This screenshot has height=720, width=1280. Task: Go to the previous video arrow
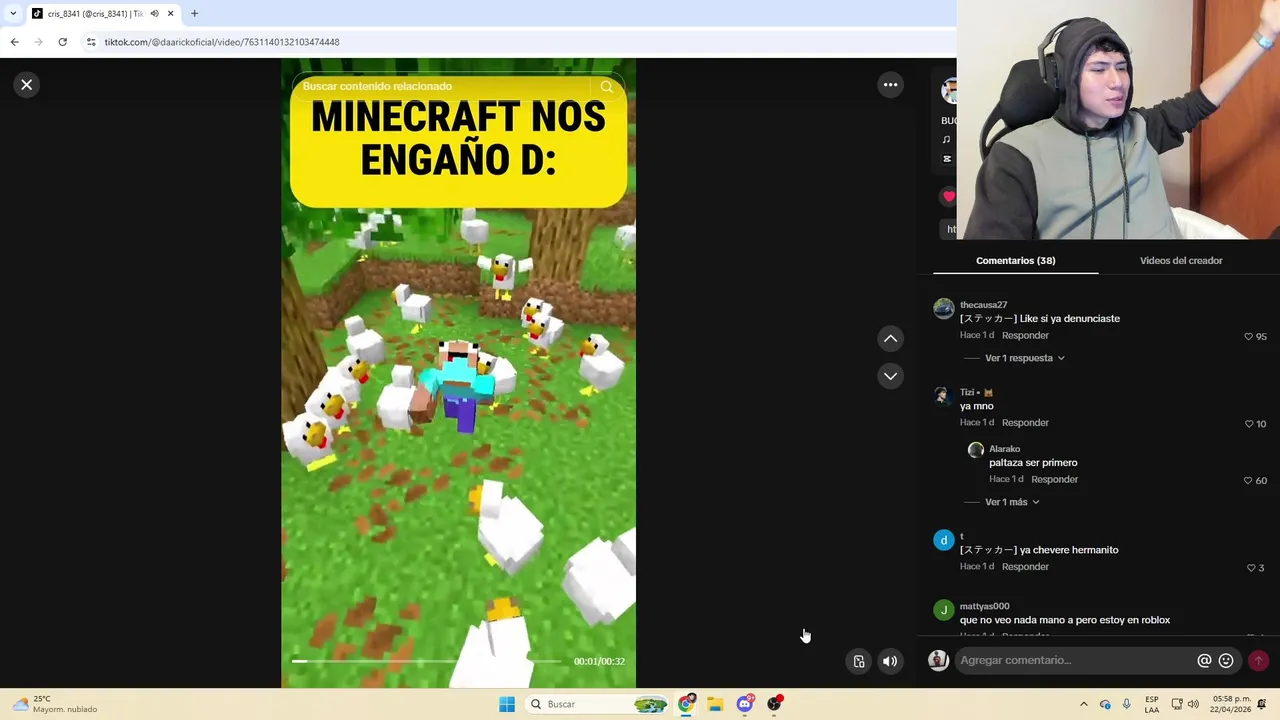890,339
